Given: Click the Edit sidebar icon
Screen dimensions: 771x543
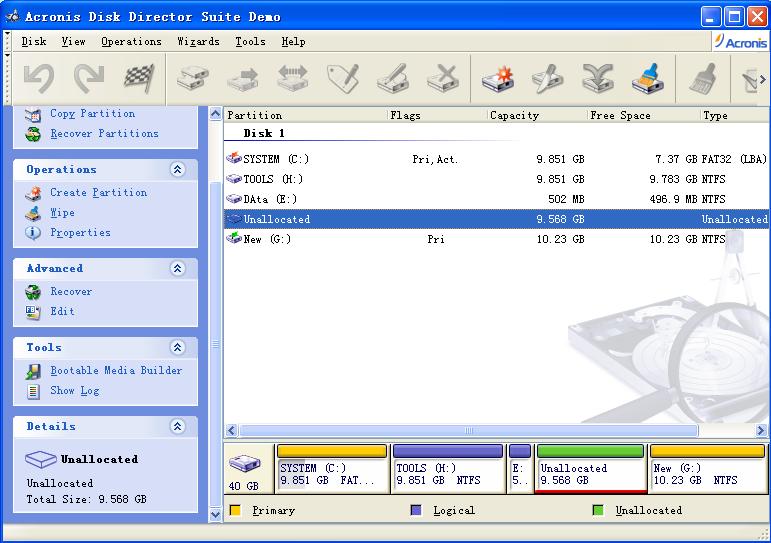Looking at the screenshot, I should 33,312.
